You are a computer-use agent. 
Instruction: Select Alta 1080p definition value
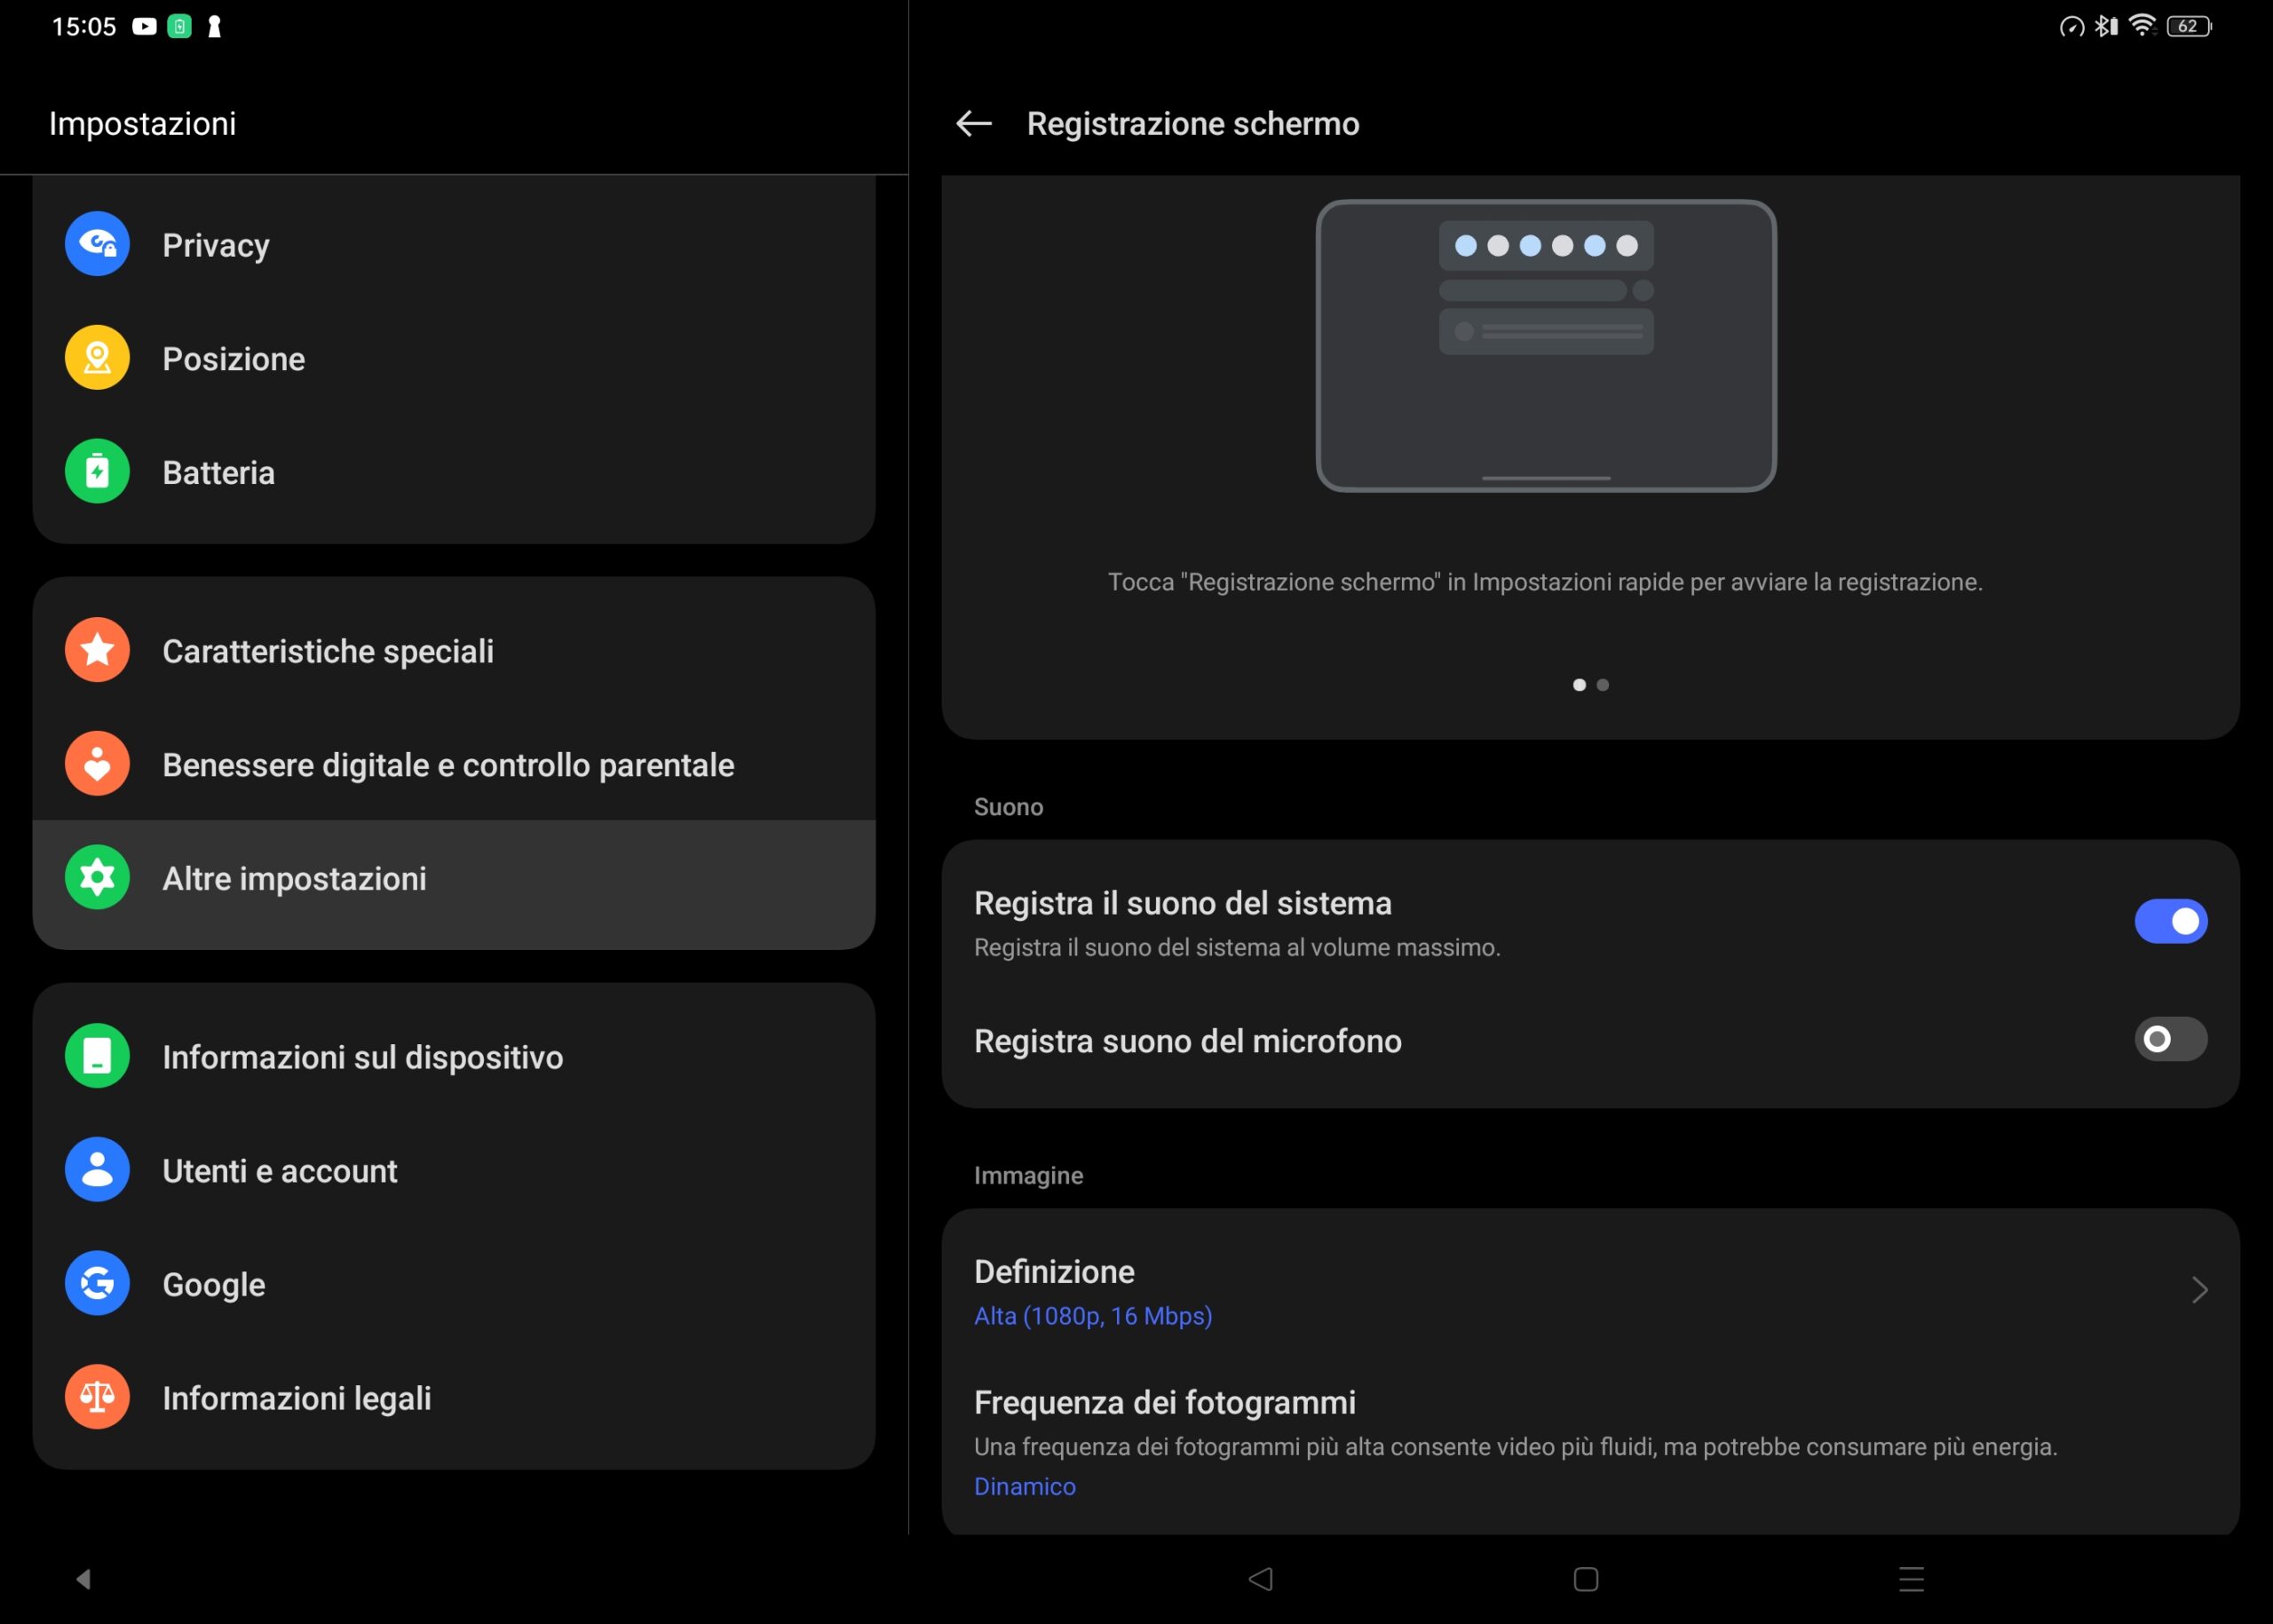[x=1092, y=1316]
